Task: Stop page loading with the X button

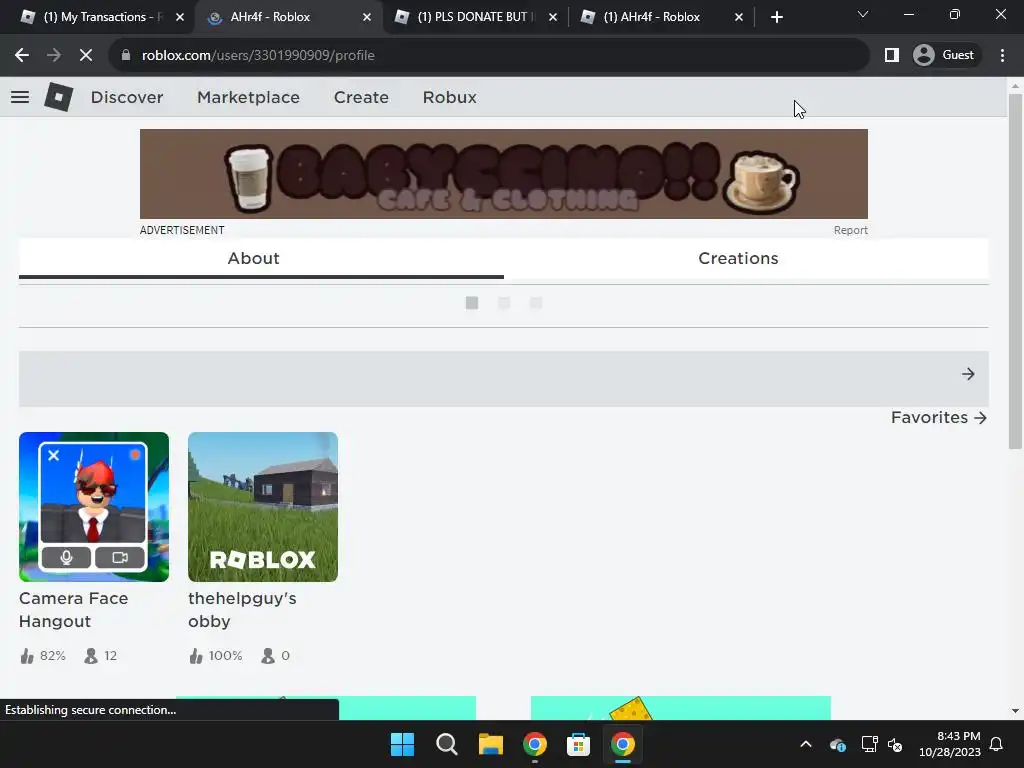Action: click(86, 56)
